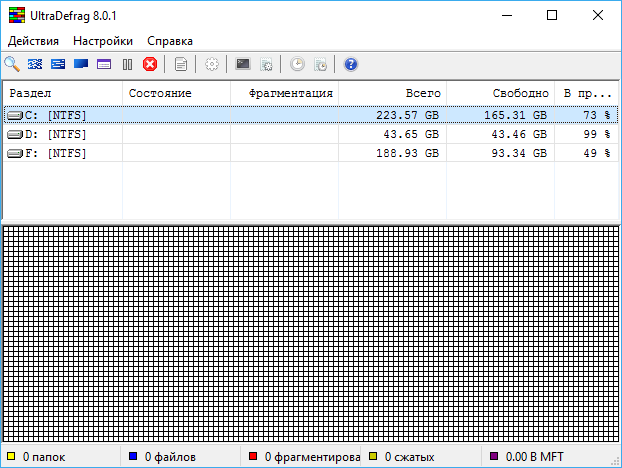Open the Действия menu

[33, 41]
